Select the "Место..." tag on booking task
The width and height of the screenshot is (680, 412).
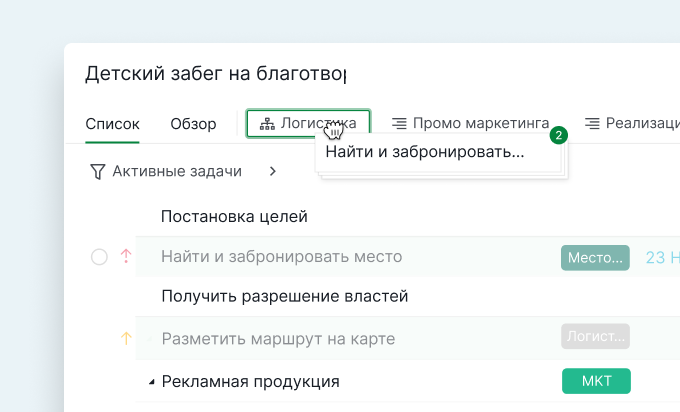tap(595, 258)
